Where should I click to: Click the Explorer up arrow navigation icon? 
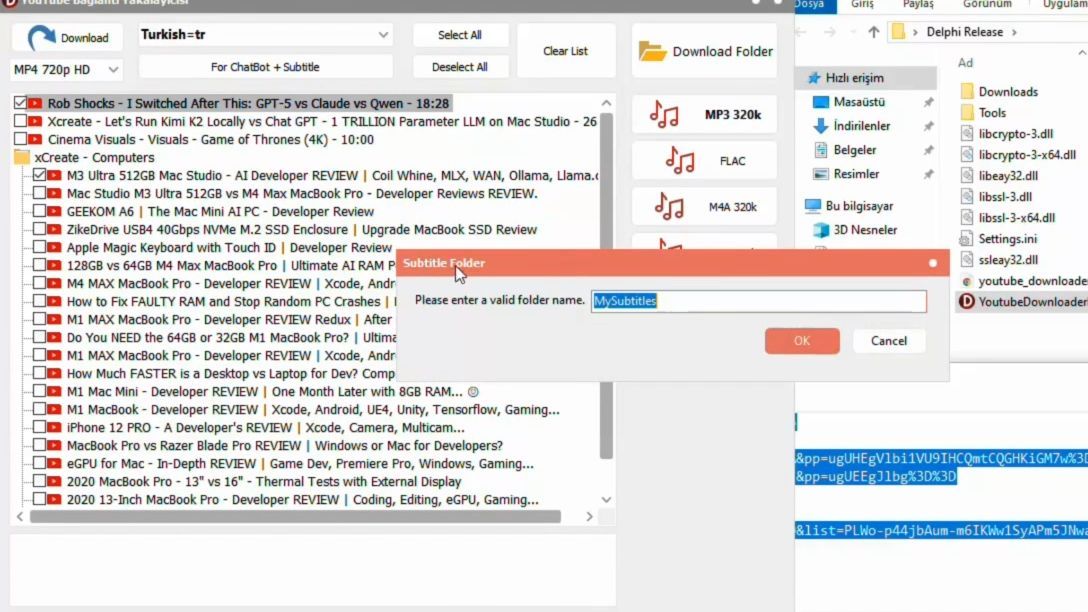click(874, 32)
